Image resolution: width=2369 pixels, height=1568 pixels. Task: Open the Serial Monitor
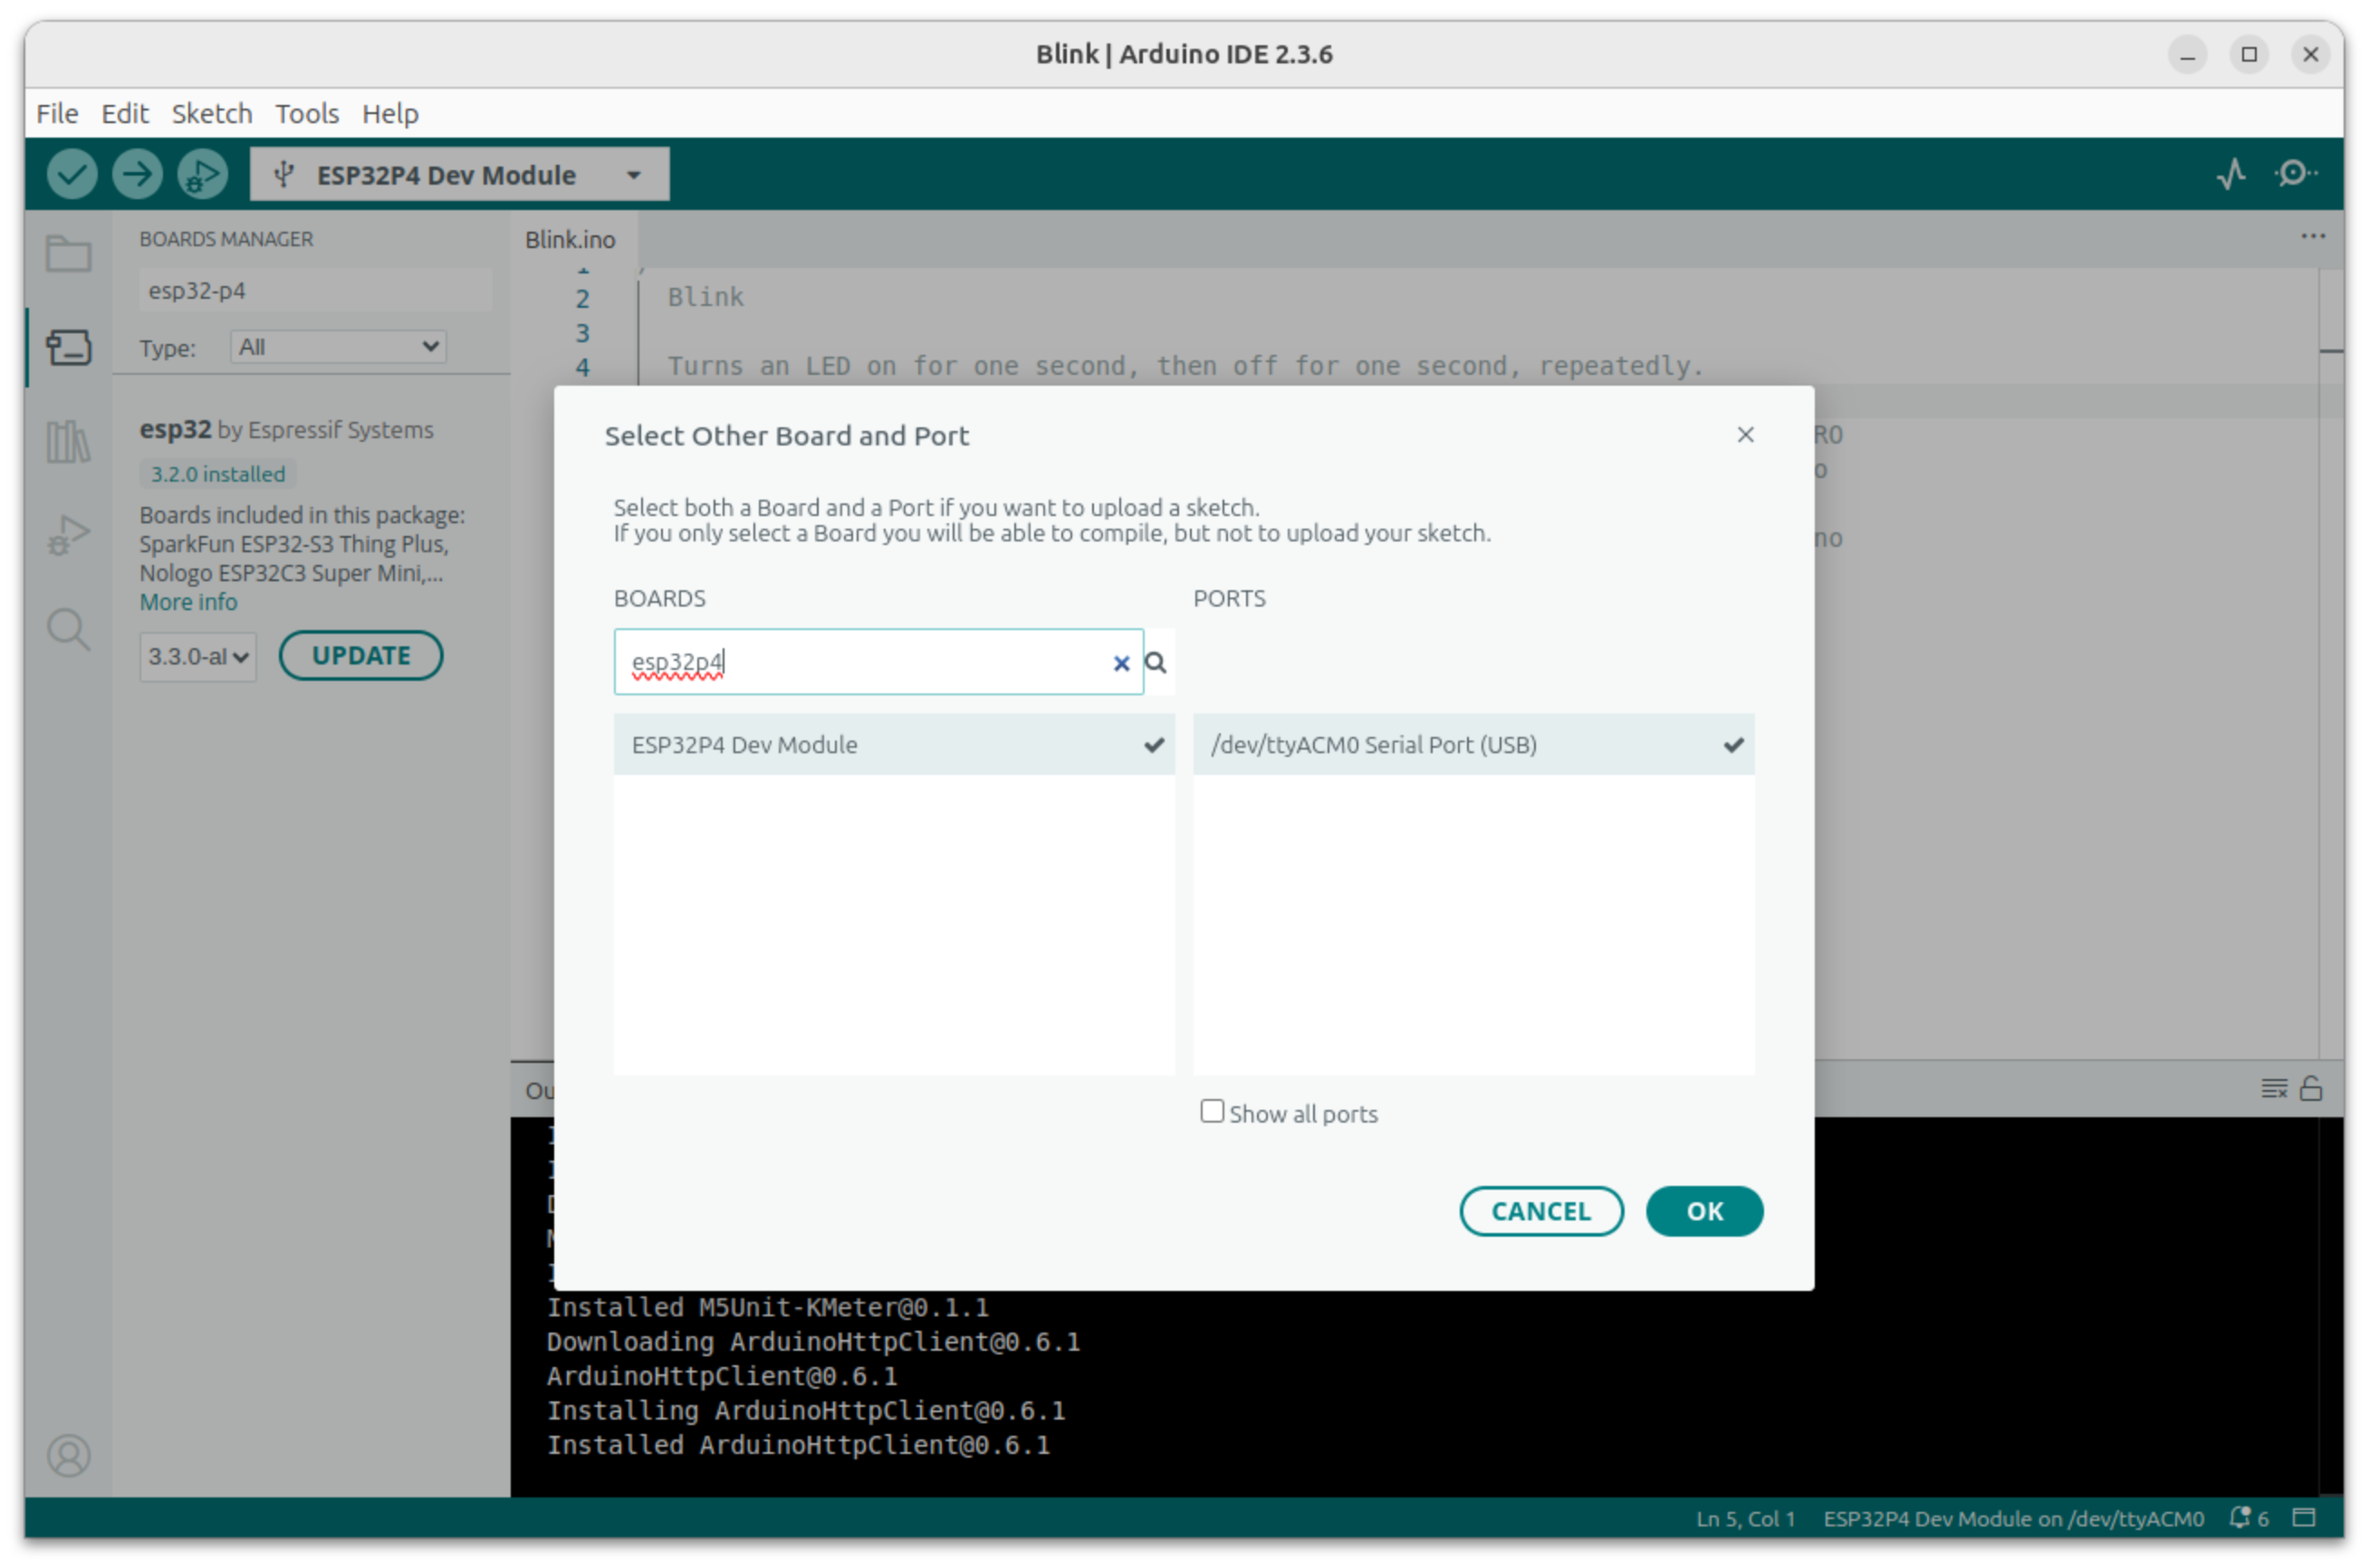2295,174
